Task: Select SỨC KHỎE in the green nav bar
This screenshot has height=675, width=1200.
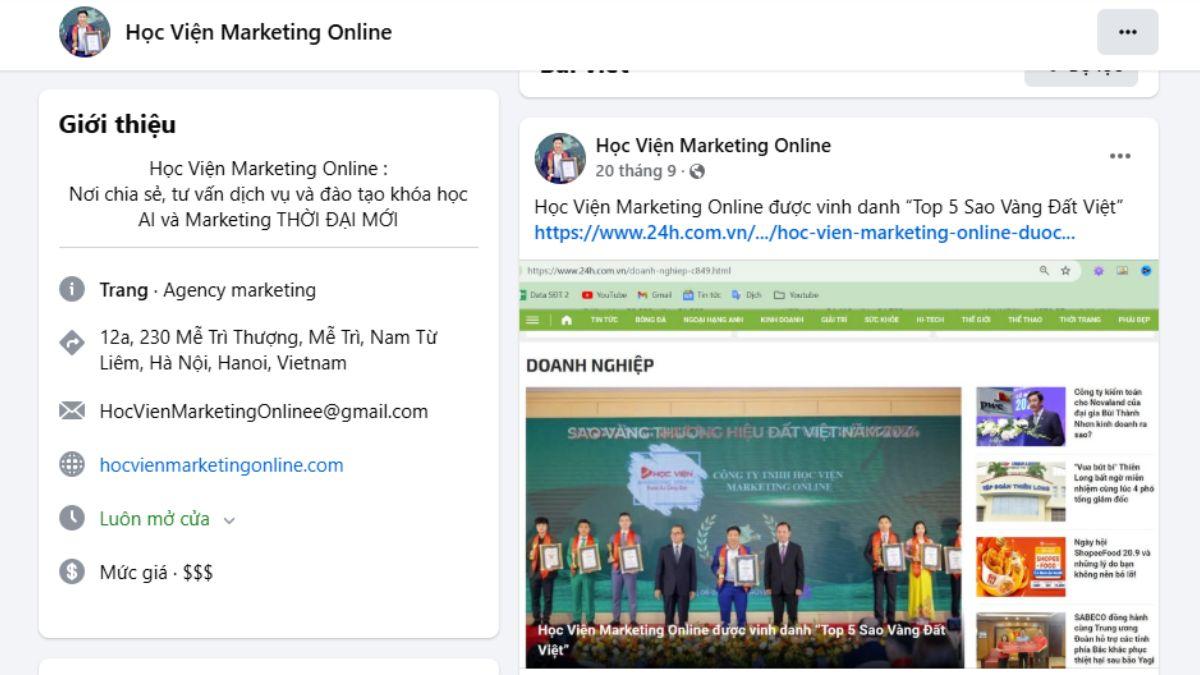Action: point(882,320)
